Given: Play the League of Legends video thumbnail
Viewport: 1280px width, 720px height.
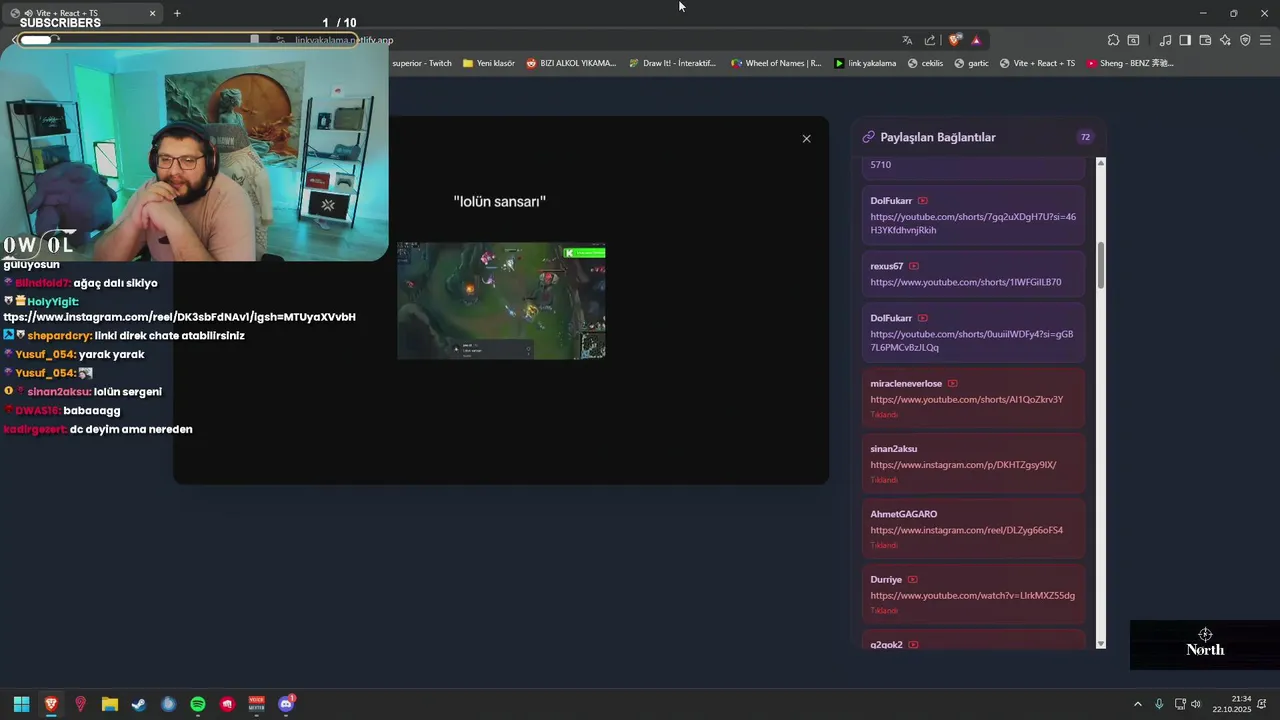Looking at the screenshot, I should point(501,301).
